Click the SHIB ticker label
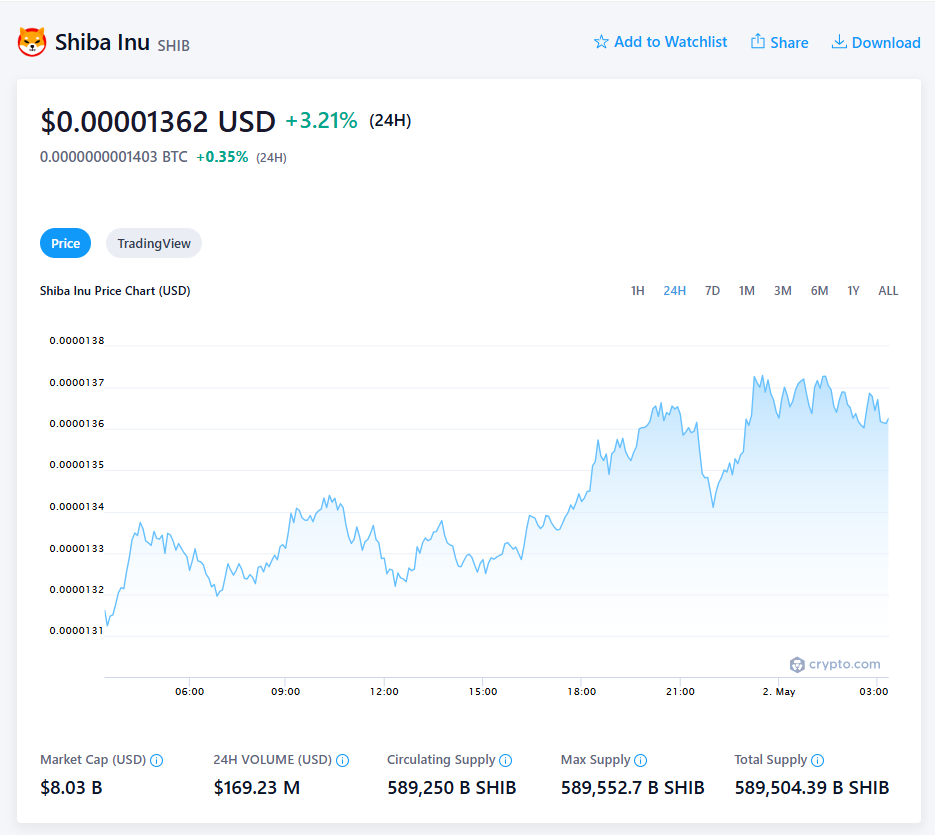This screenshot has width=935, height=835. [x=174, y=45]
